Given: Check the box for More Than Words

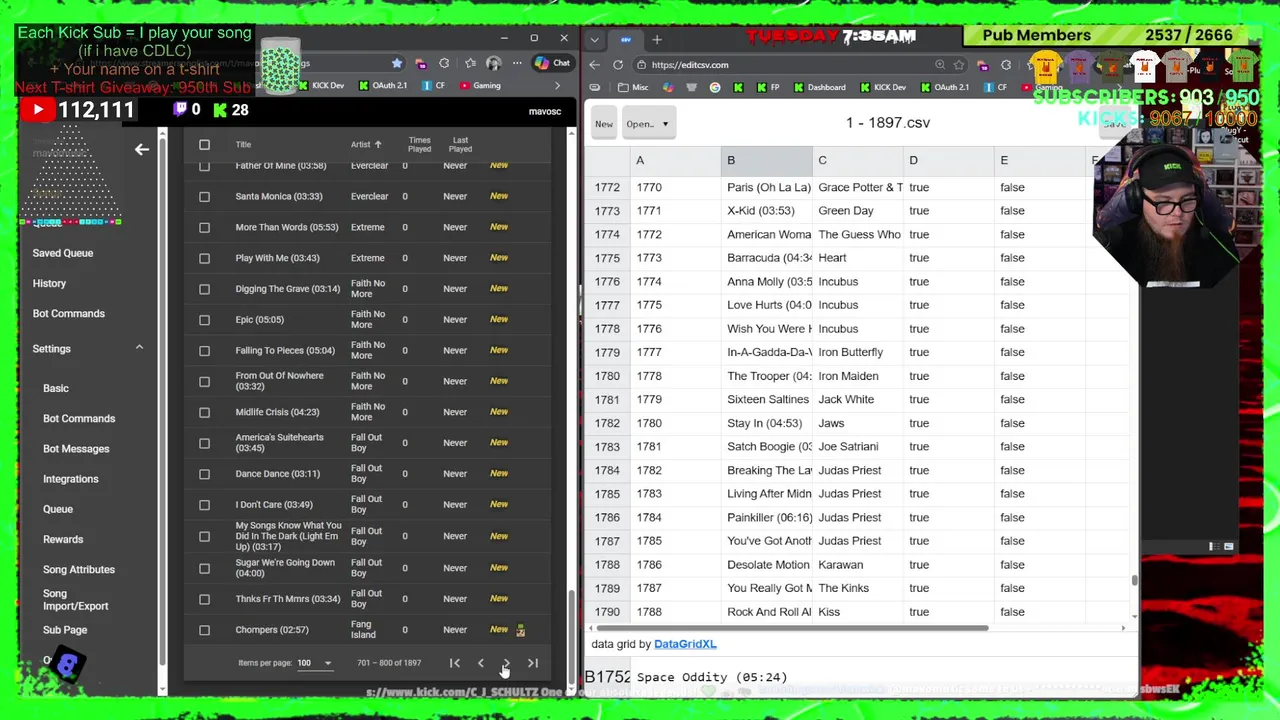Looking at the screenshot, I should 204,228.
